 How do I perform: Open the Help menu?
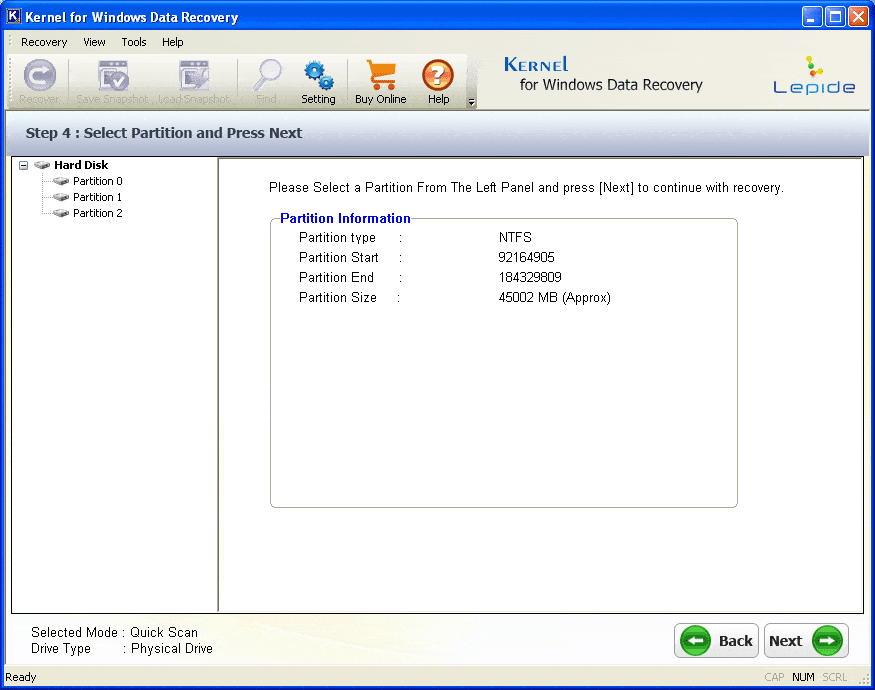172,42
